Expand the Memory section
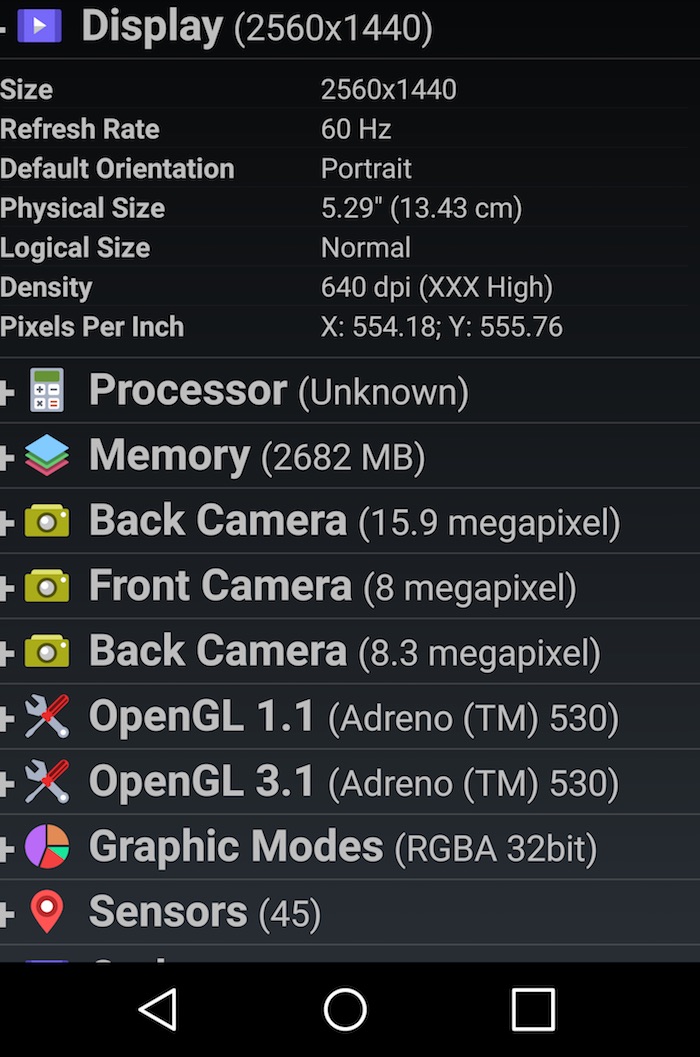This screenshot has width=700, height=1057. 8,455
